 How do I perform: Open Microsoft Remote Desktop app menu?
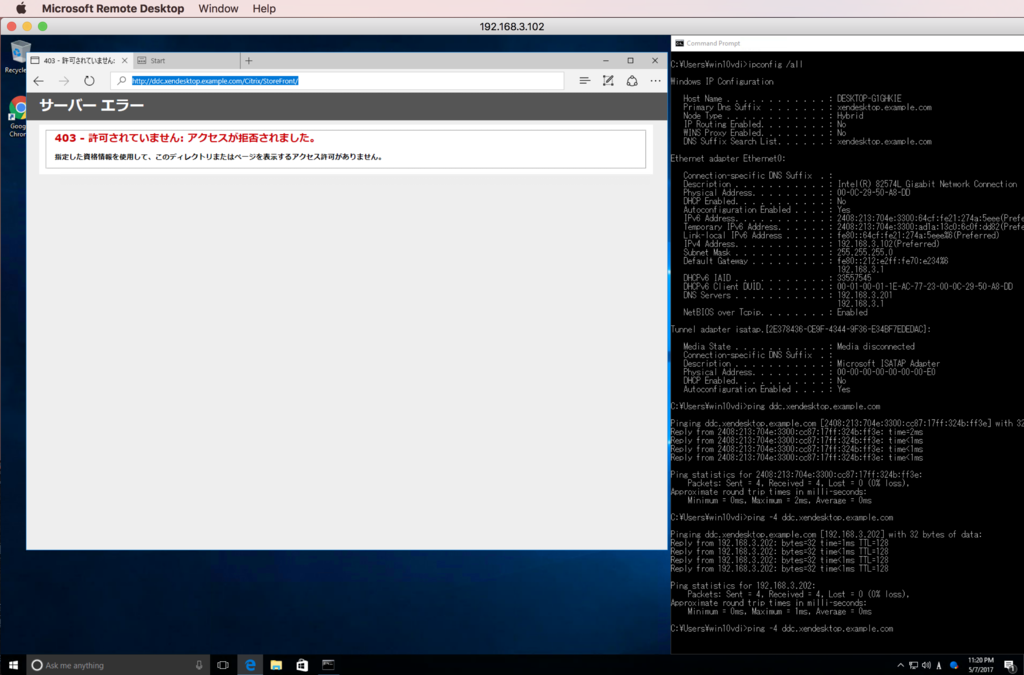113,8
